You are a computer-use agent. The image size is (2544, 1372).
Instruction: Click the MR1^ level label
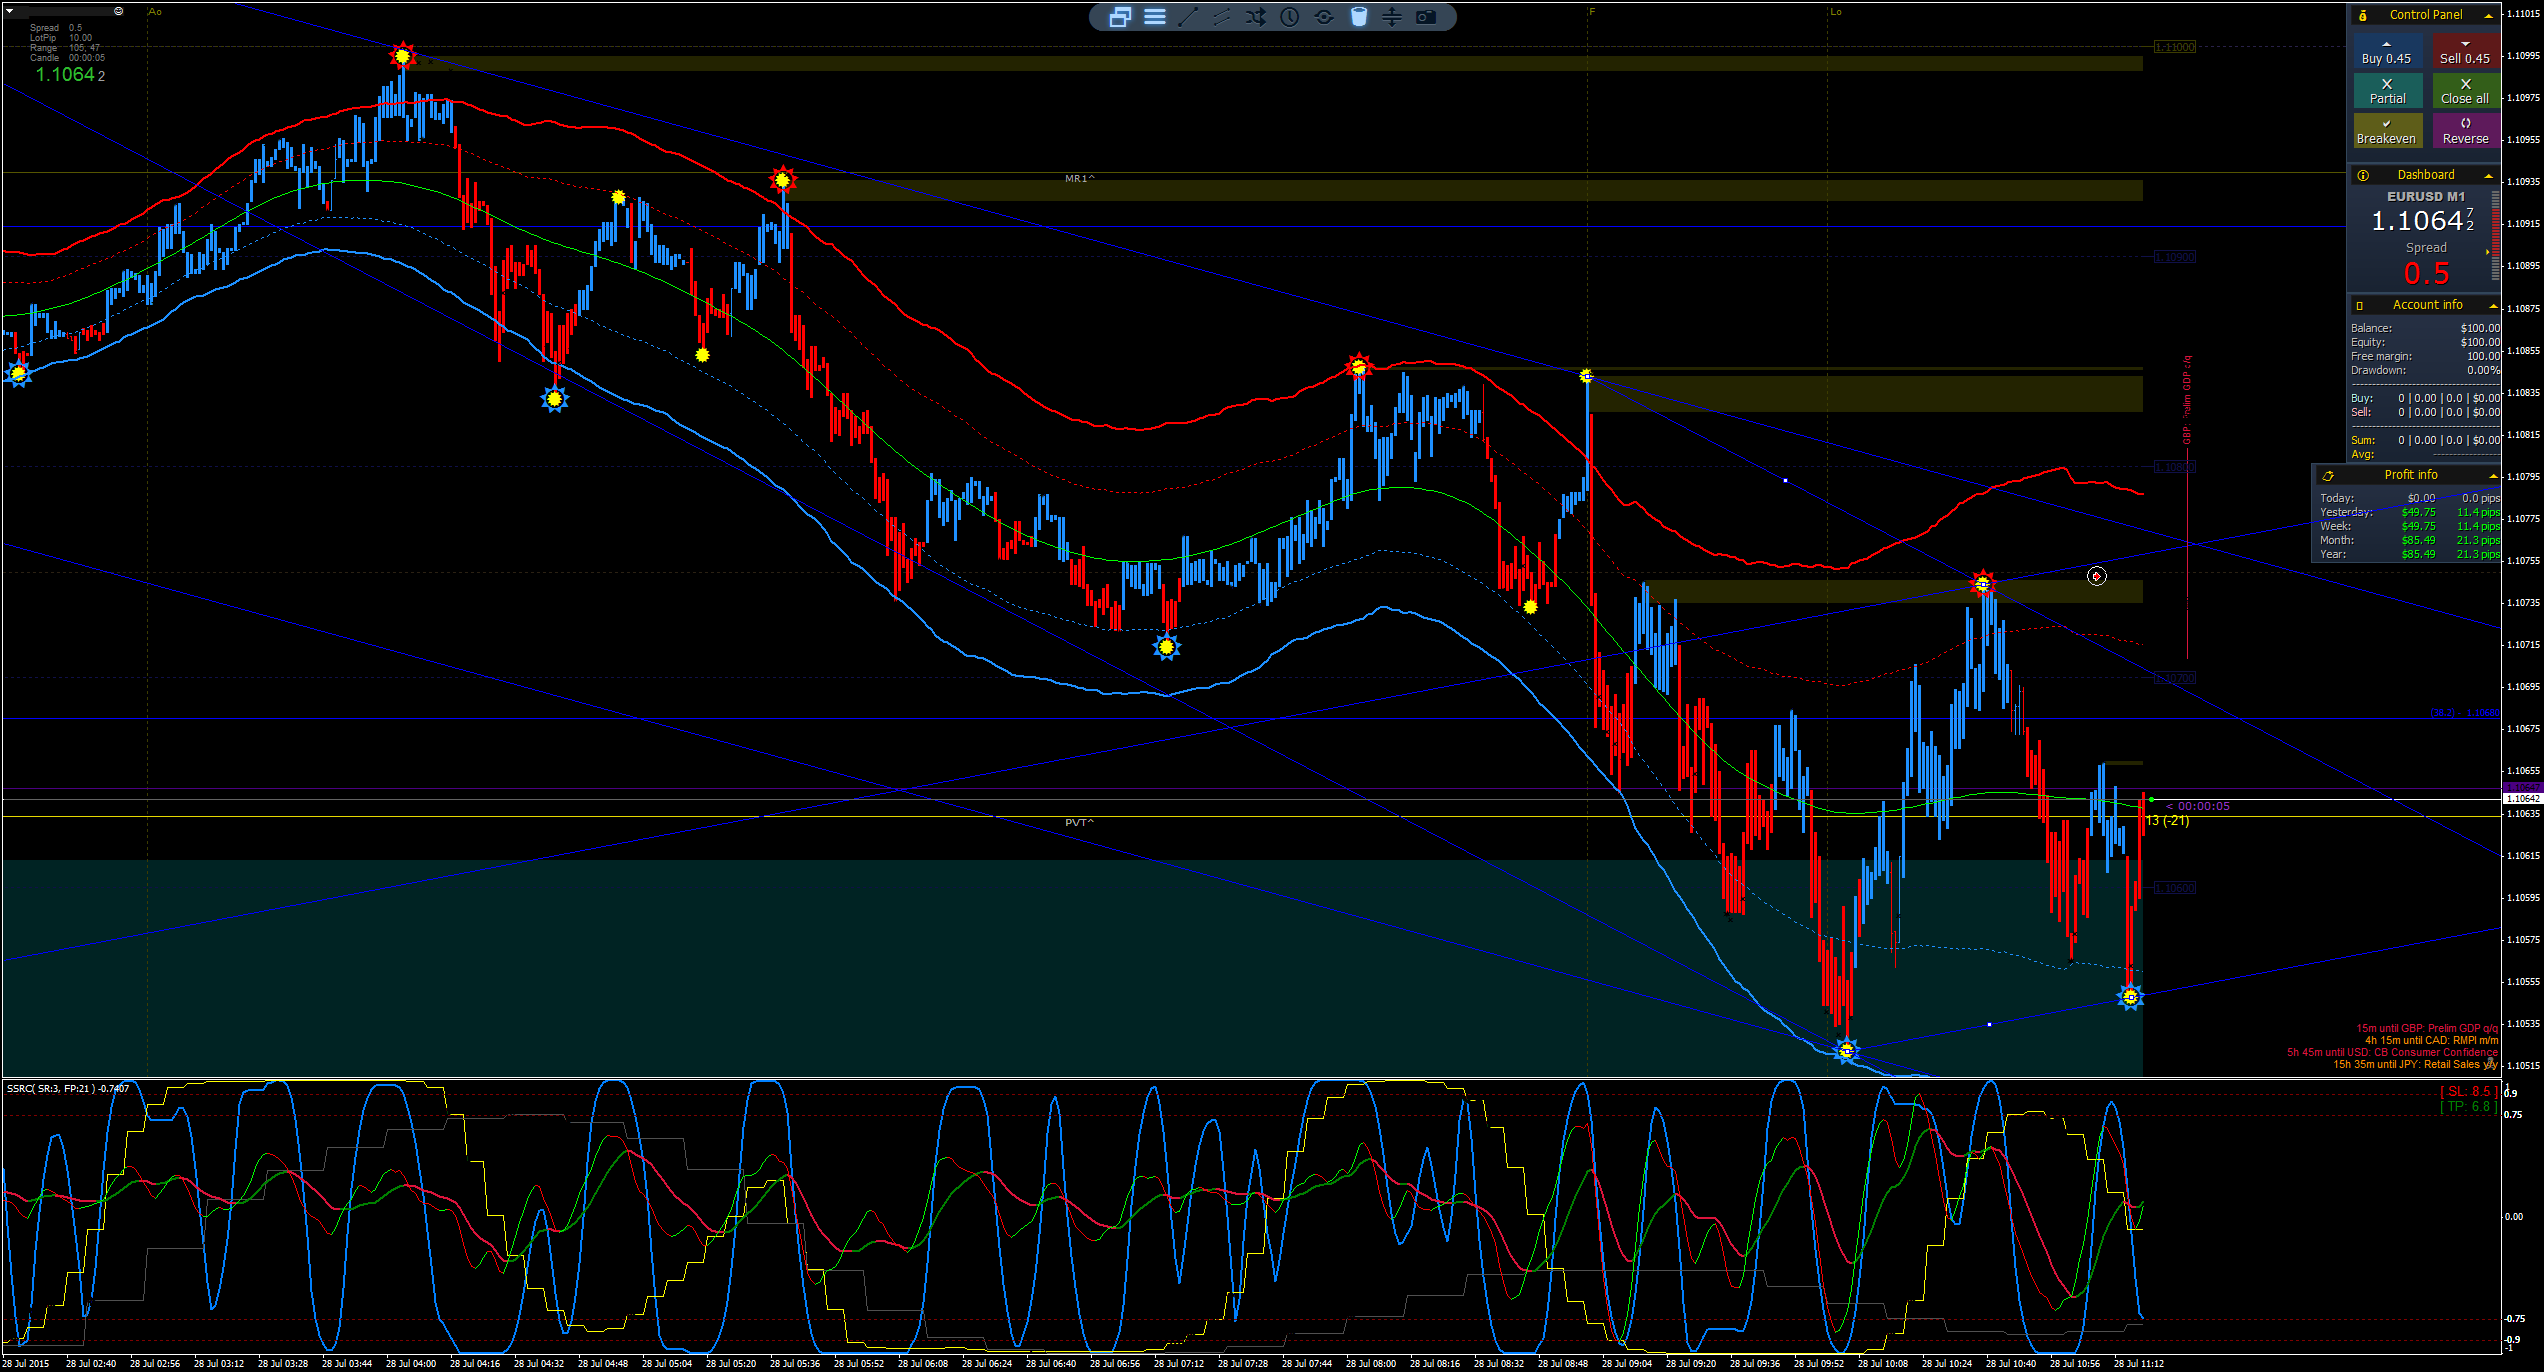(x=1080, y=179)
